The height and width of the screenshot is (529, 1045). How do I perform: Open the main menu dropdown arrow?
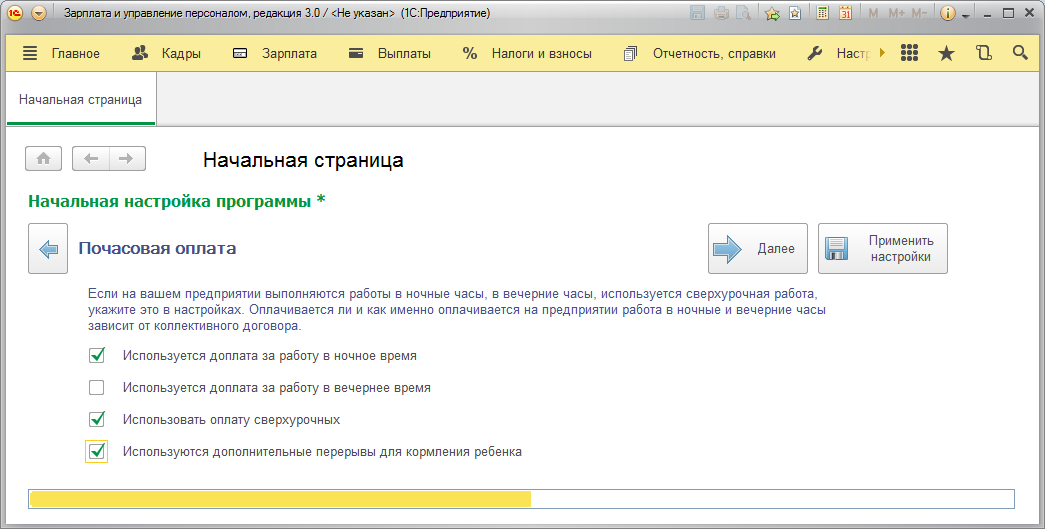(39, 14)
